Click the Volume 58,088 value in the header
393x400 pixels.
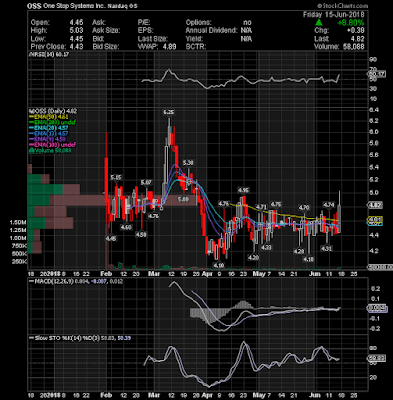pos(354,46)
